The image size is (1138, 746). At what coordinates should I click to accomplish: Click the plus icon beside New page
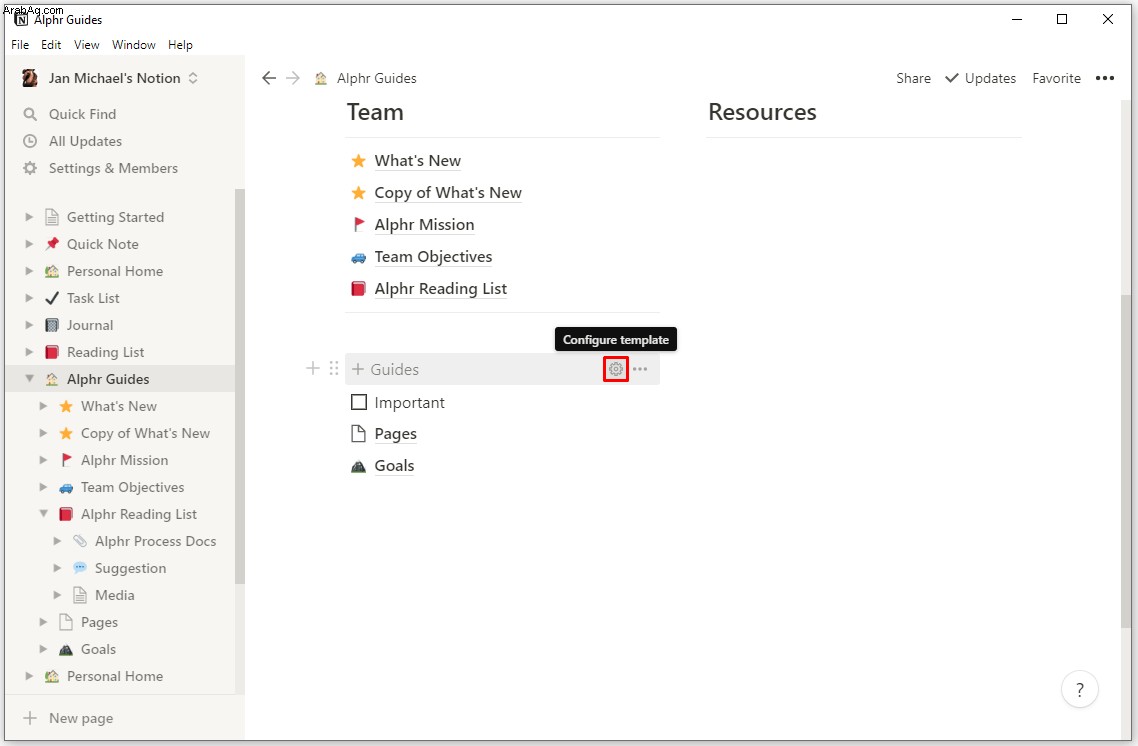pos(30,718)
